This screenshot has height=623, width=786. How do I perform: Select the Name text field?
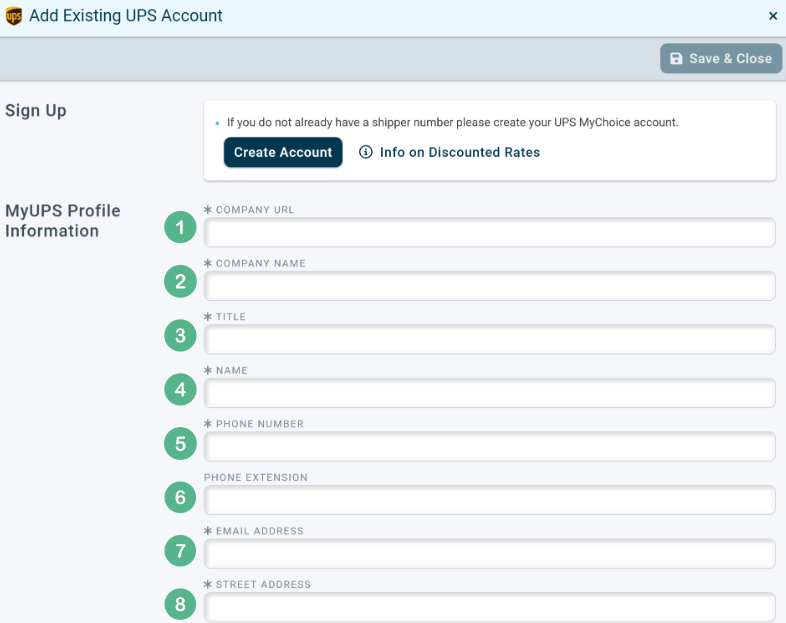pyautogui.click(x=490, y=393)
